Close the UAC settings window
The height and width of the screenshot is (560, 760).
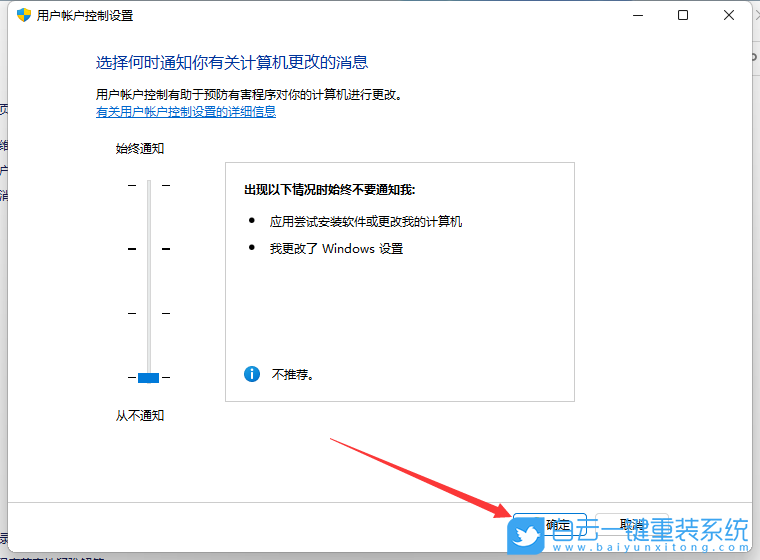tap(728, 16)
